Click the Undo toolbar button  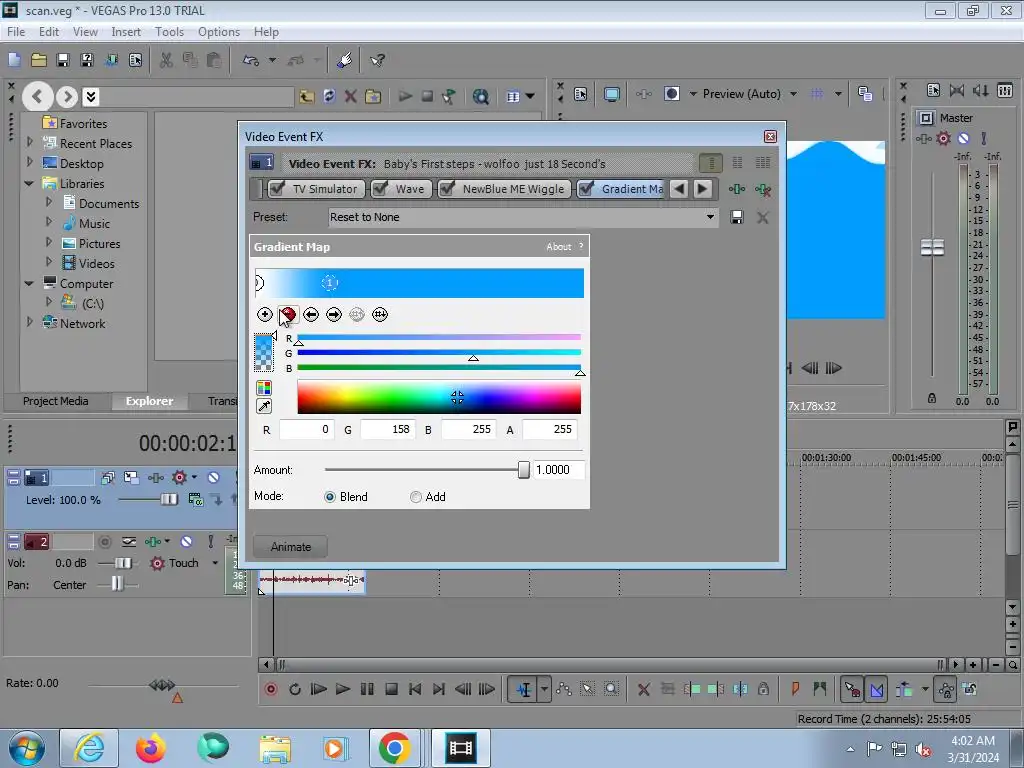[x=251, y=61]
